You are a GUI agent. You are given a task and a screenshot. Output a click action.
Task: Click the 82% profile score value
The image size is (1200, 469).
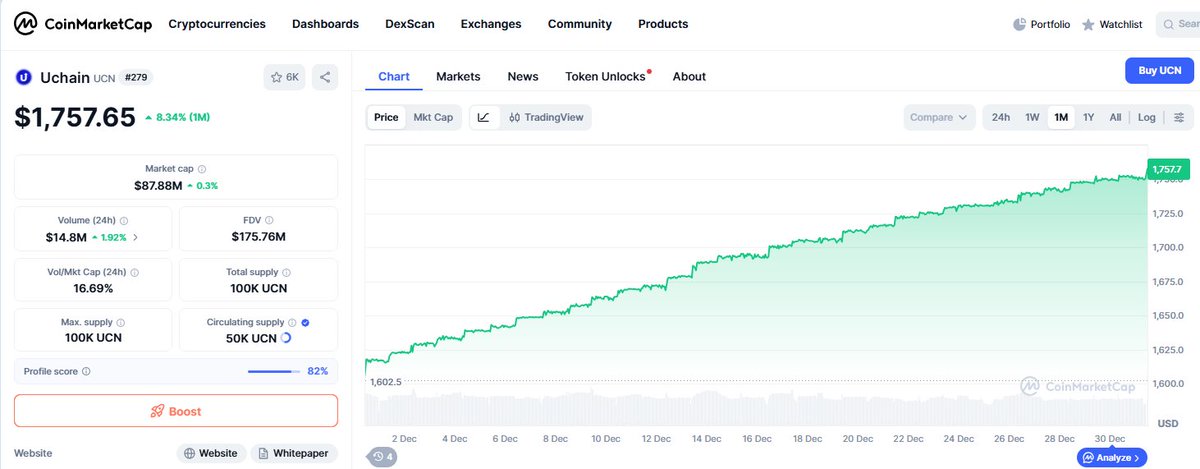point(318,371)
